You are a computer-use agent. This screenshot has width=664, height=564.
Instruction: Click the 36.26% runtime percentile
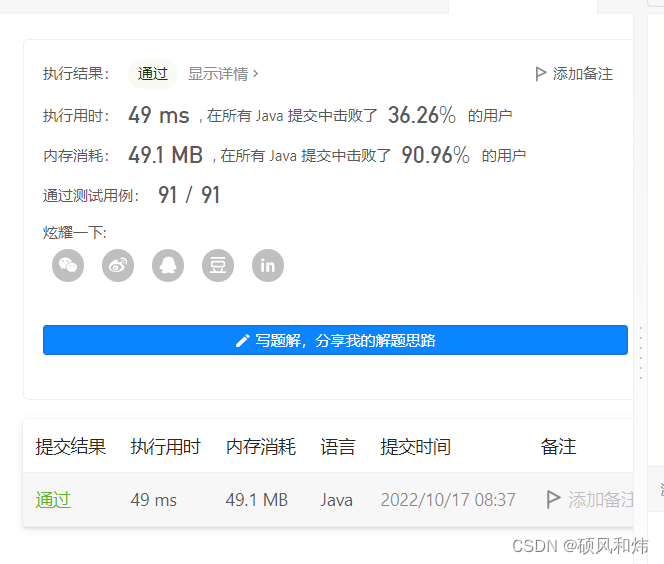[x=422, y=115]
